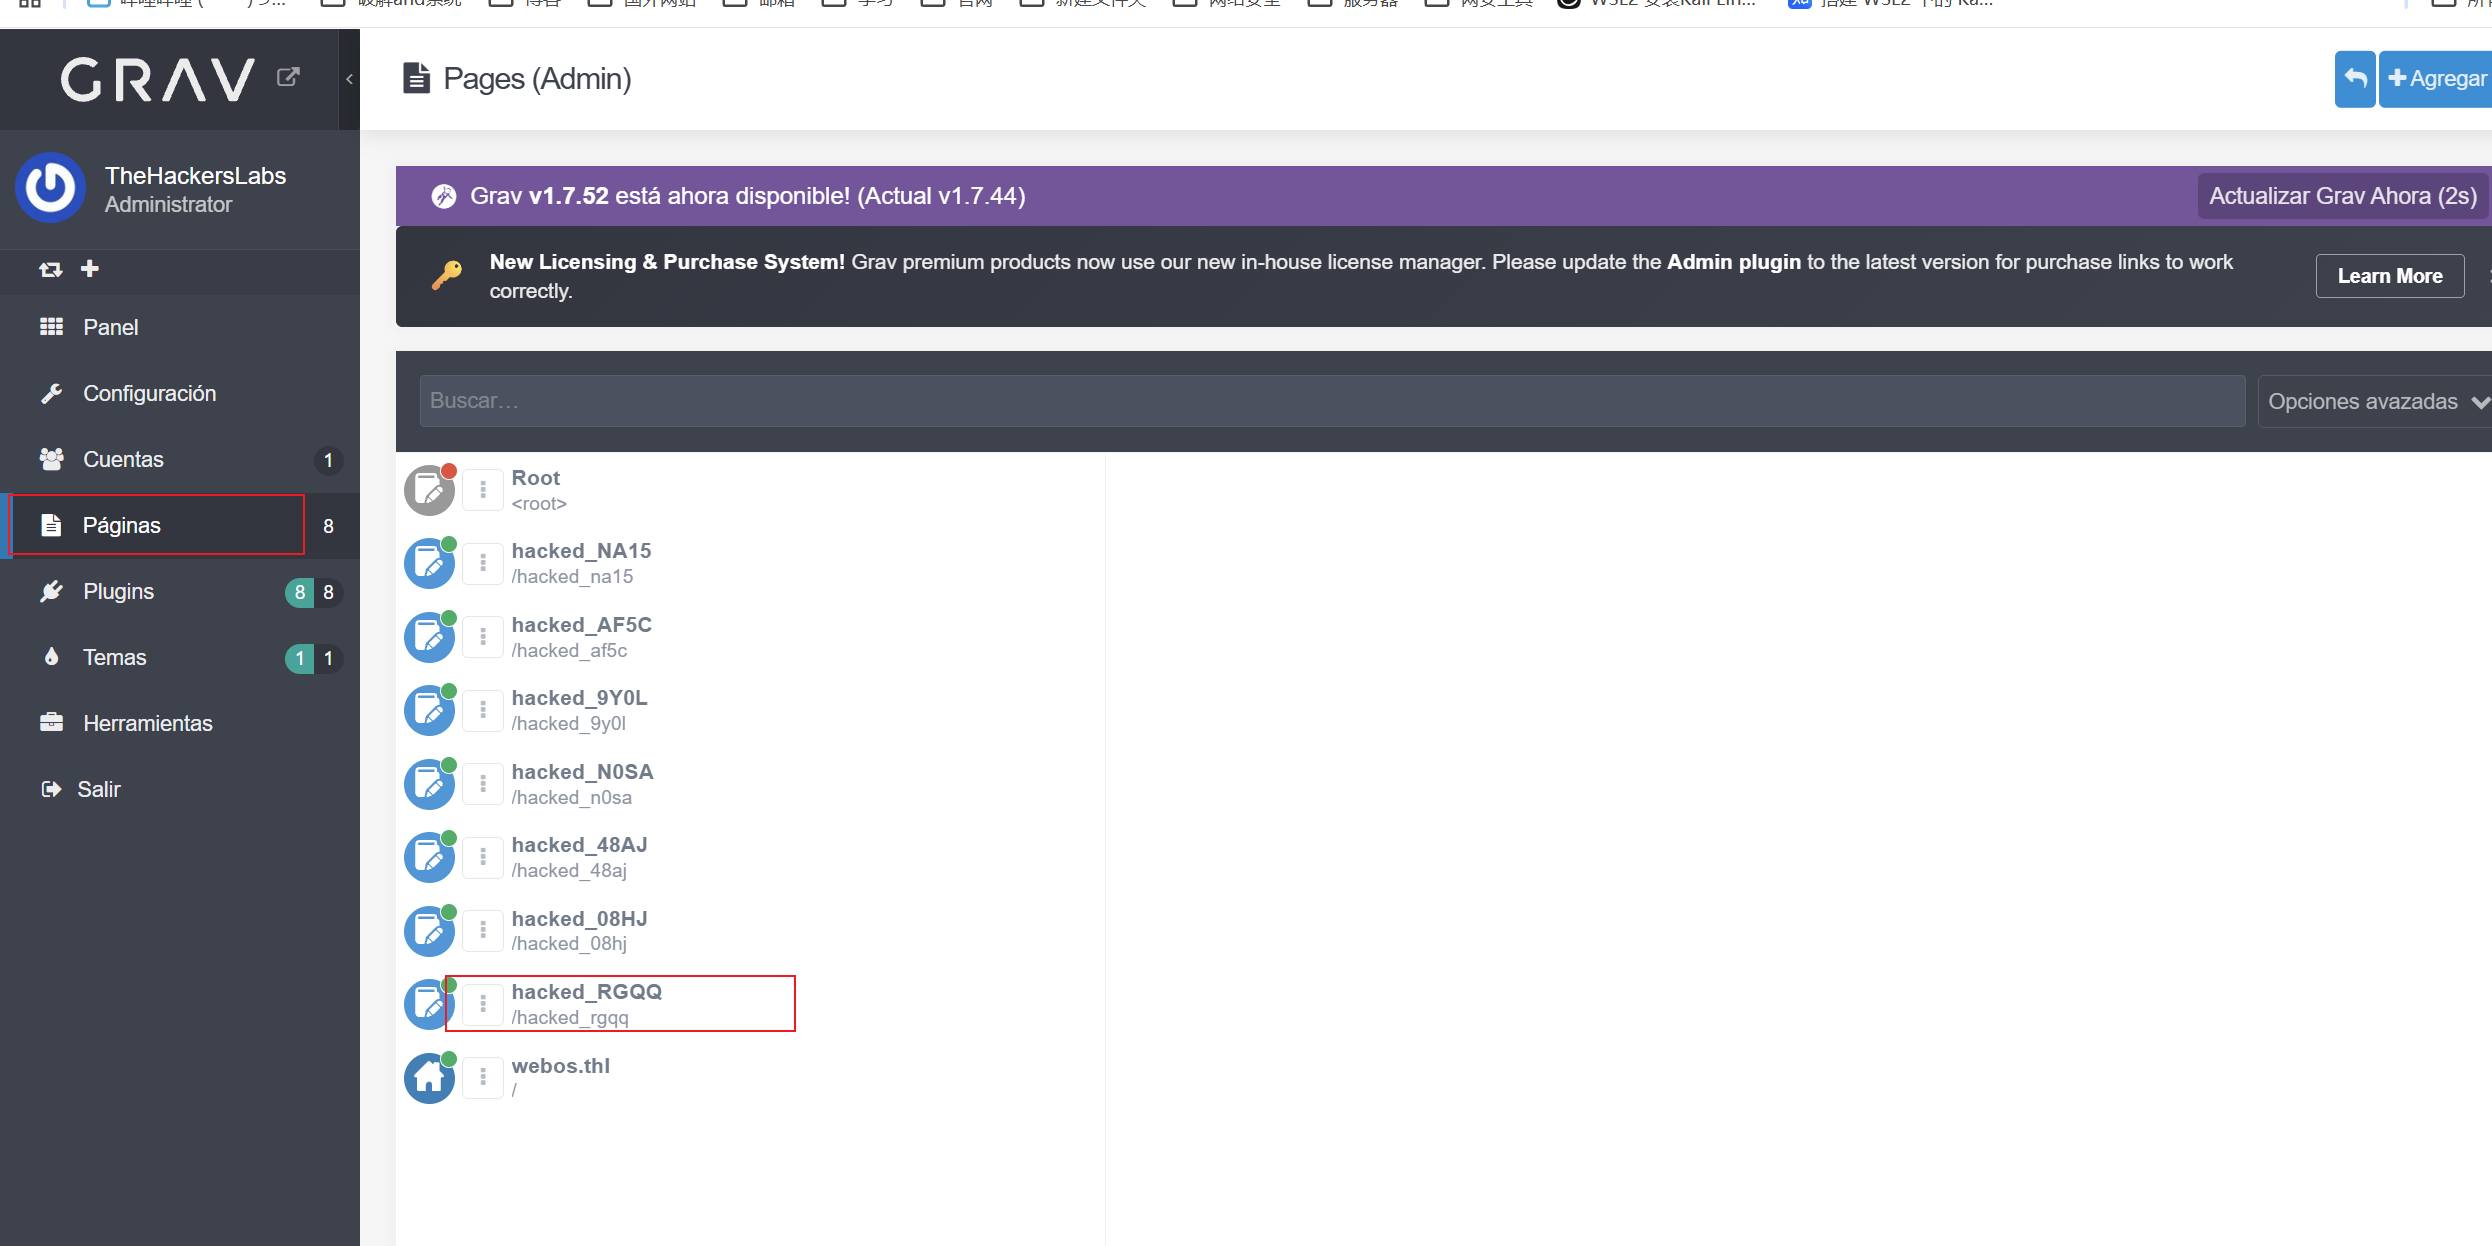Focus the Buscar search field
The image size is (2492, 1246).
coord(1332,401)
